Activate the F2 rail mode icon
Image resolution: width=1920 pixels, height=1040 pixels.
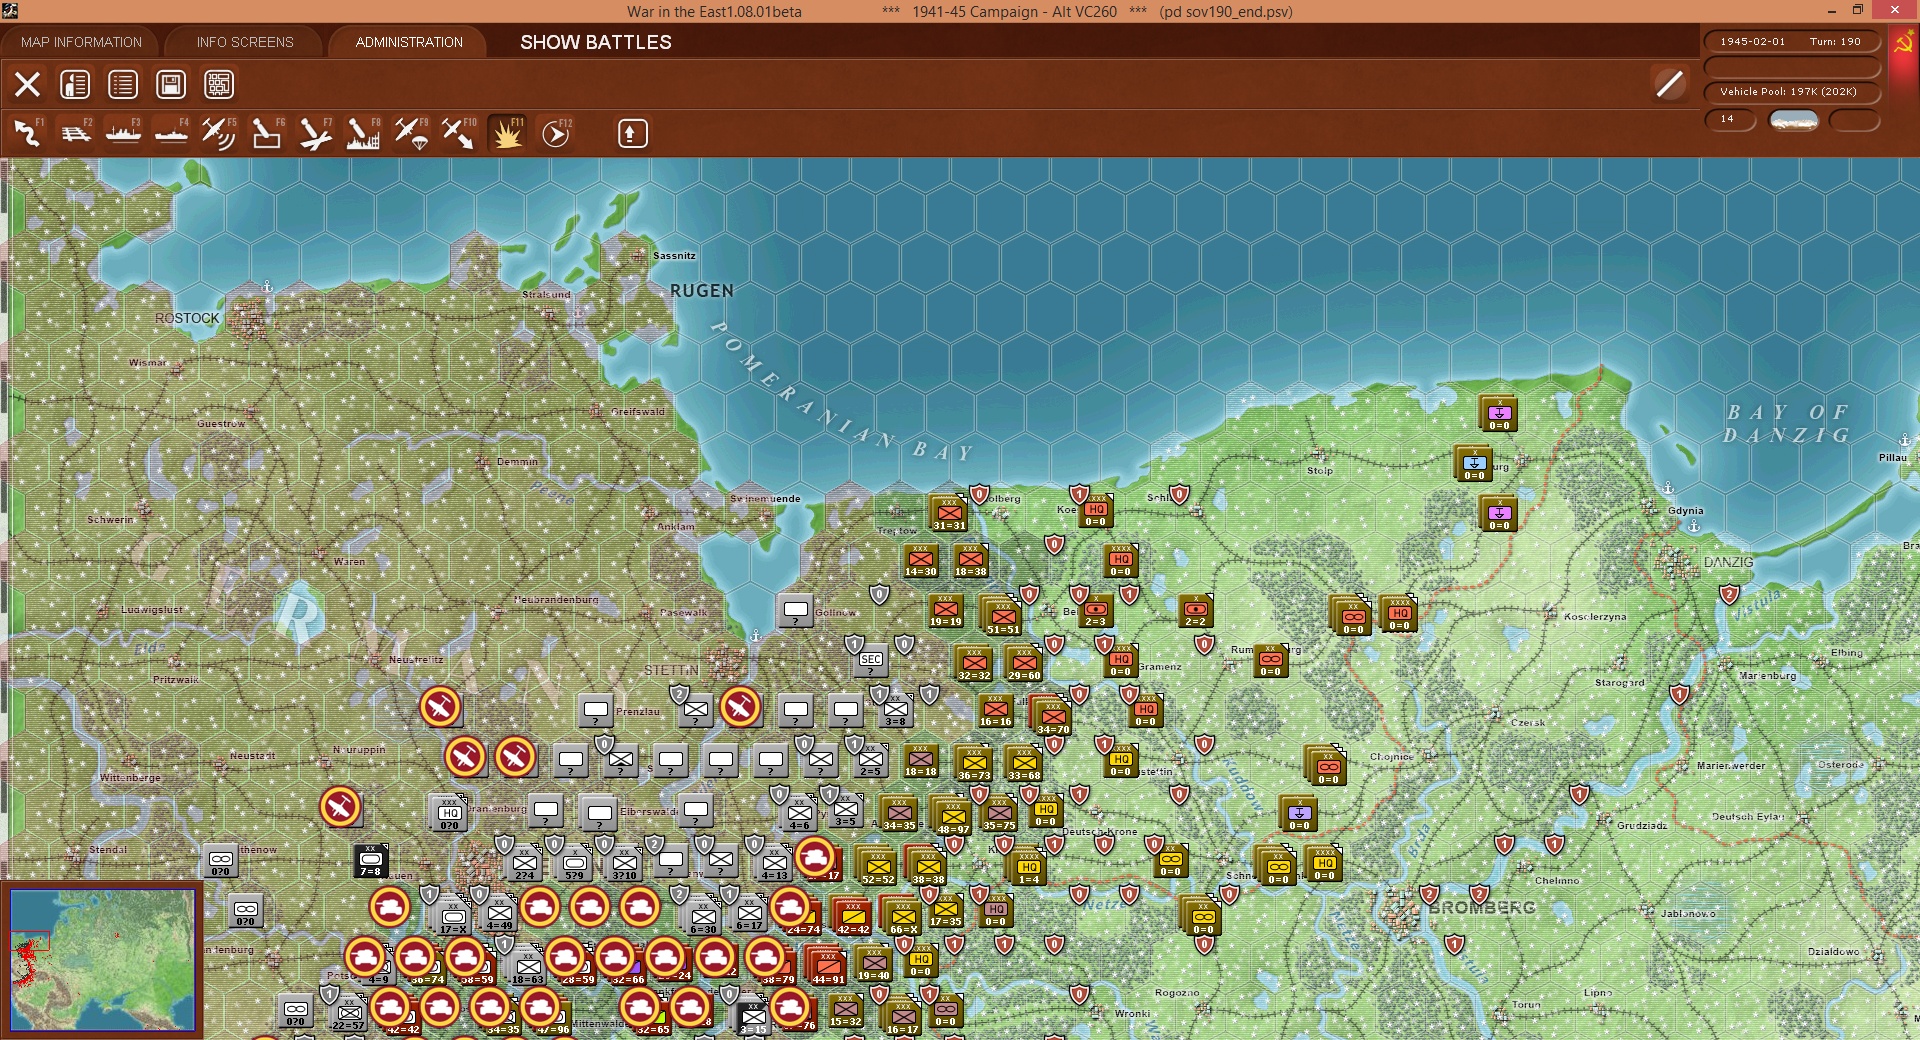(x=75, y=133)
